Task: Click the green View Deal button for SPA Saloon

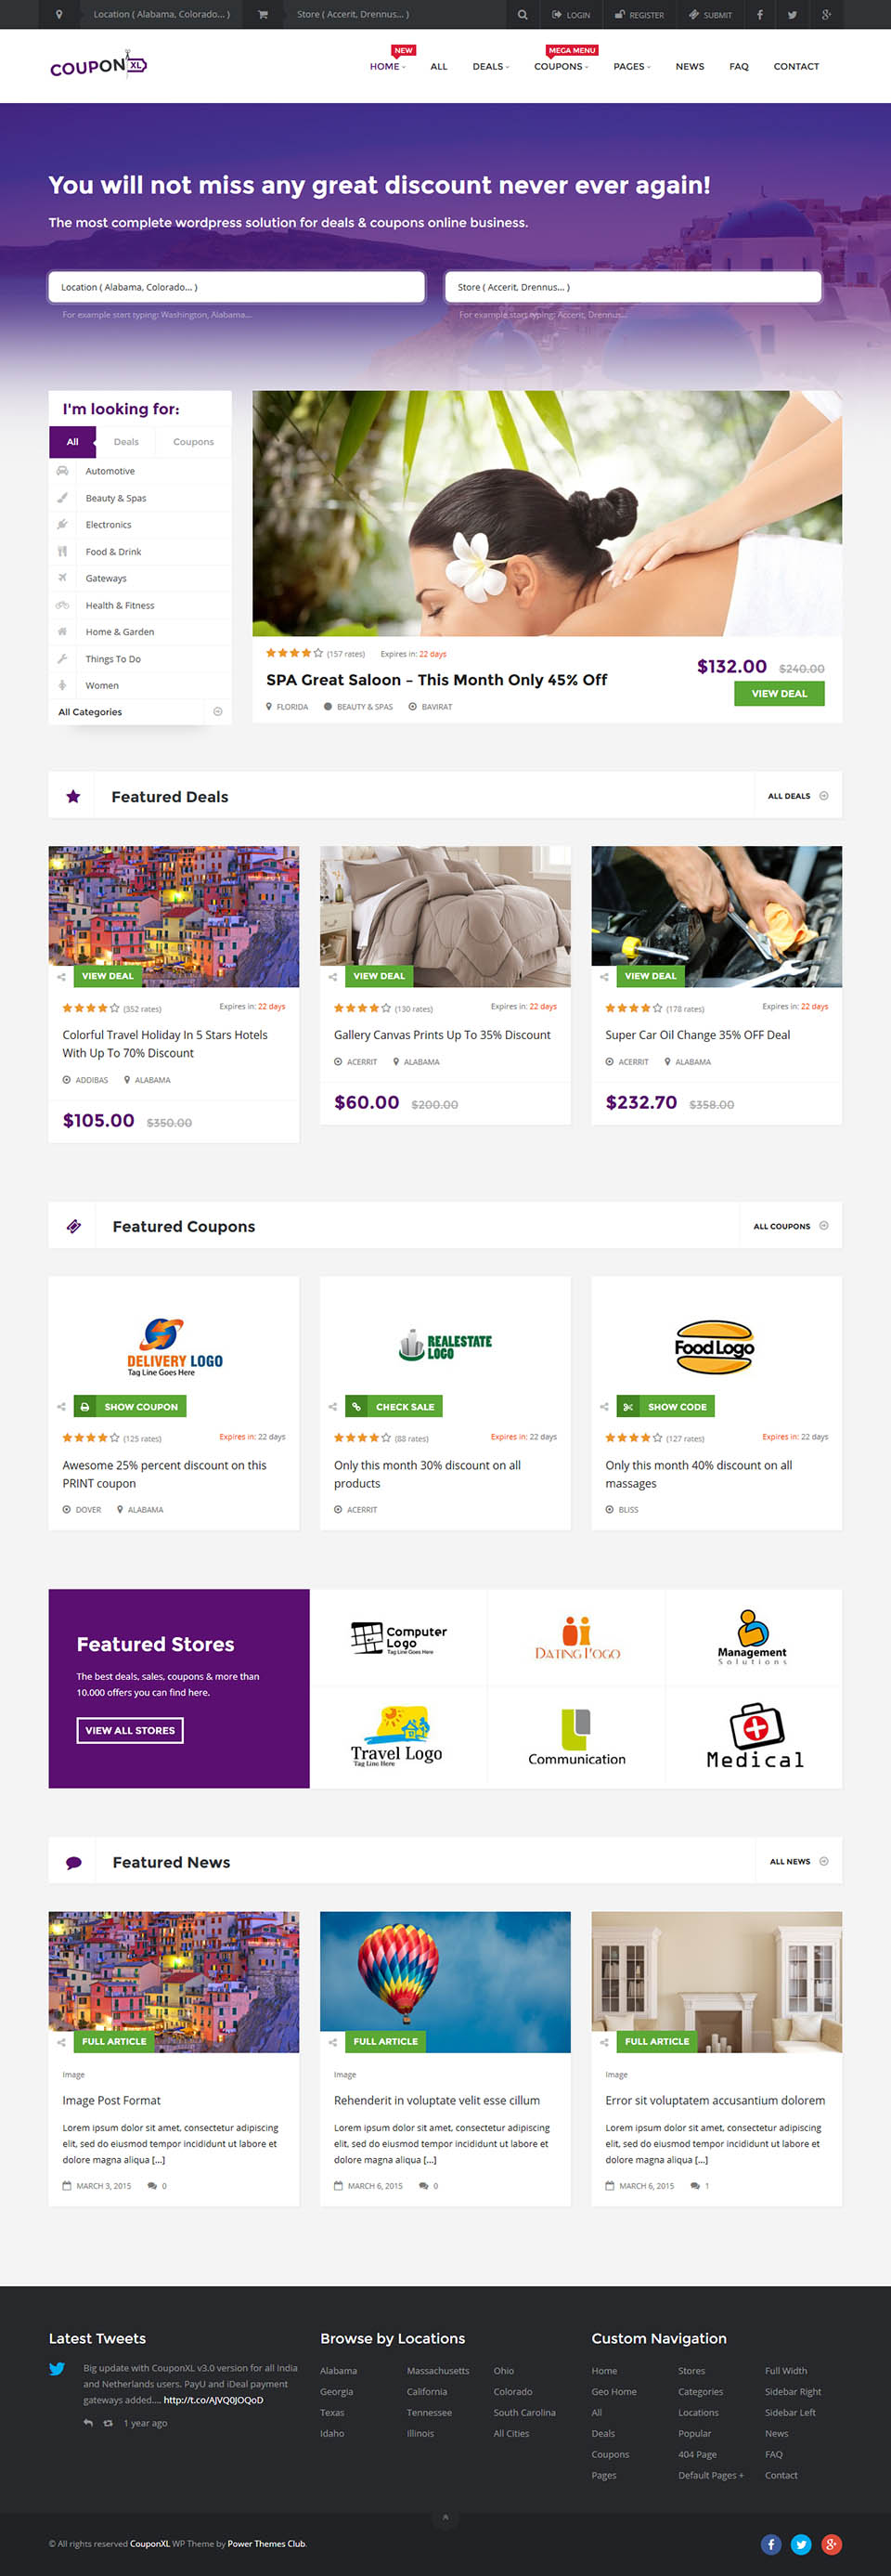Action: click(779, 693)
